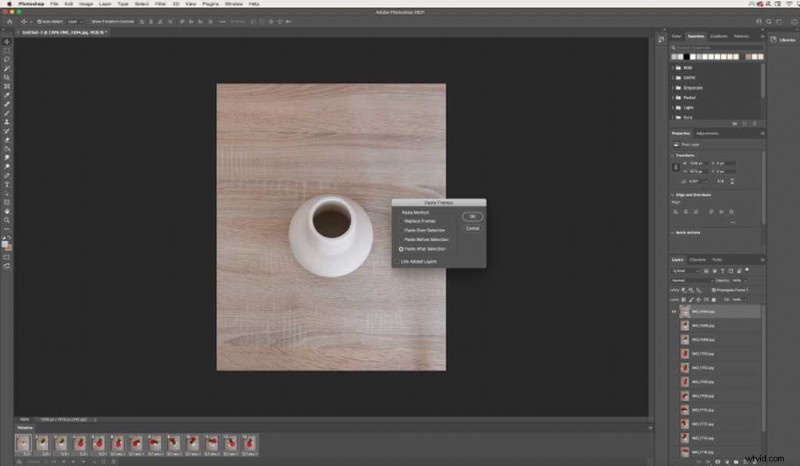Select the Pen tool
The image size is (800, 466).
7,176
